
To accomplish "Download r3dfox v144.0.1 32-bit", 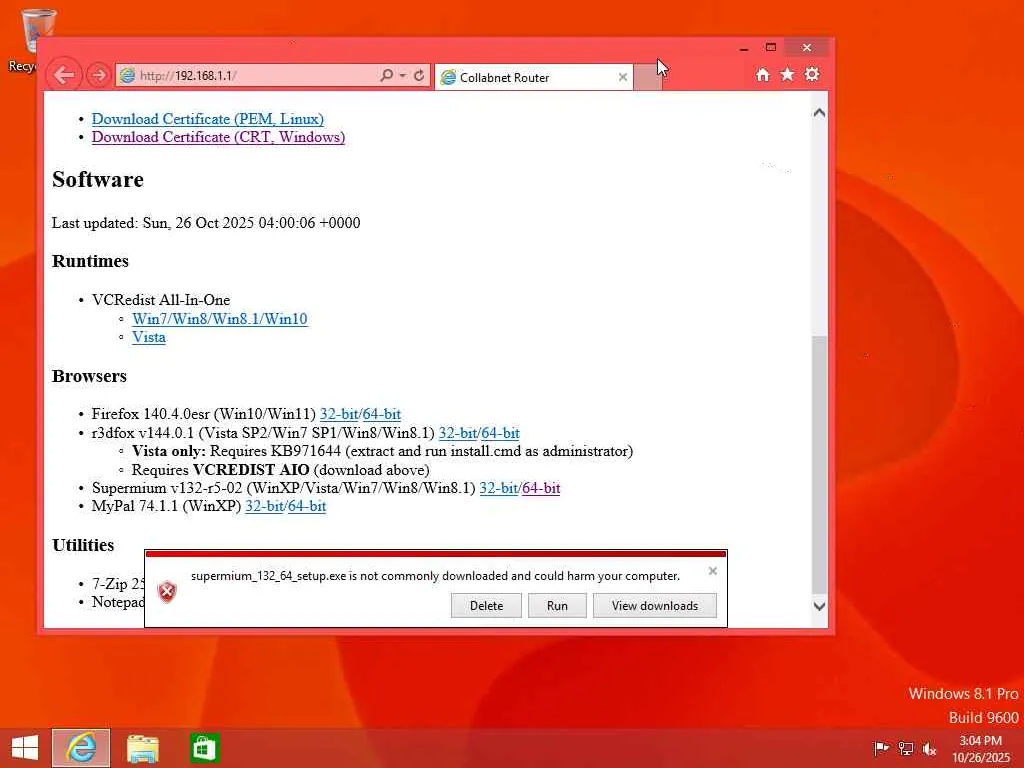I will 458,433.
